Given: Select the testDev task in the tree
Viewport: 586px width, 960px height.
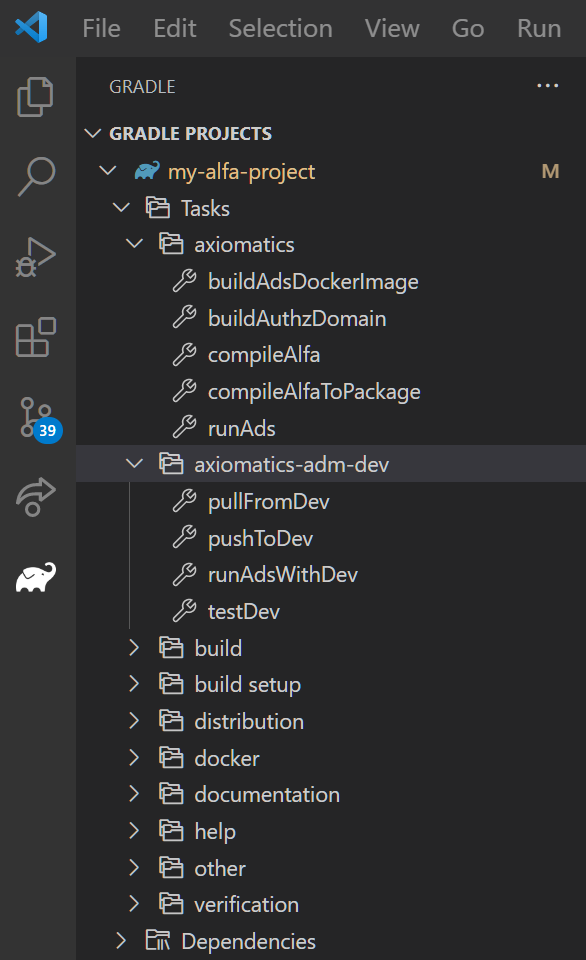Looking at the screenshot, I should pos(245,610).
